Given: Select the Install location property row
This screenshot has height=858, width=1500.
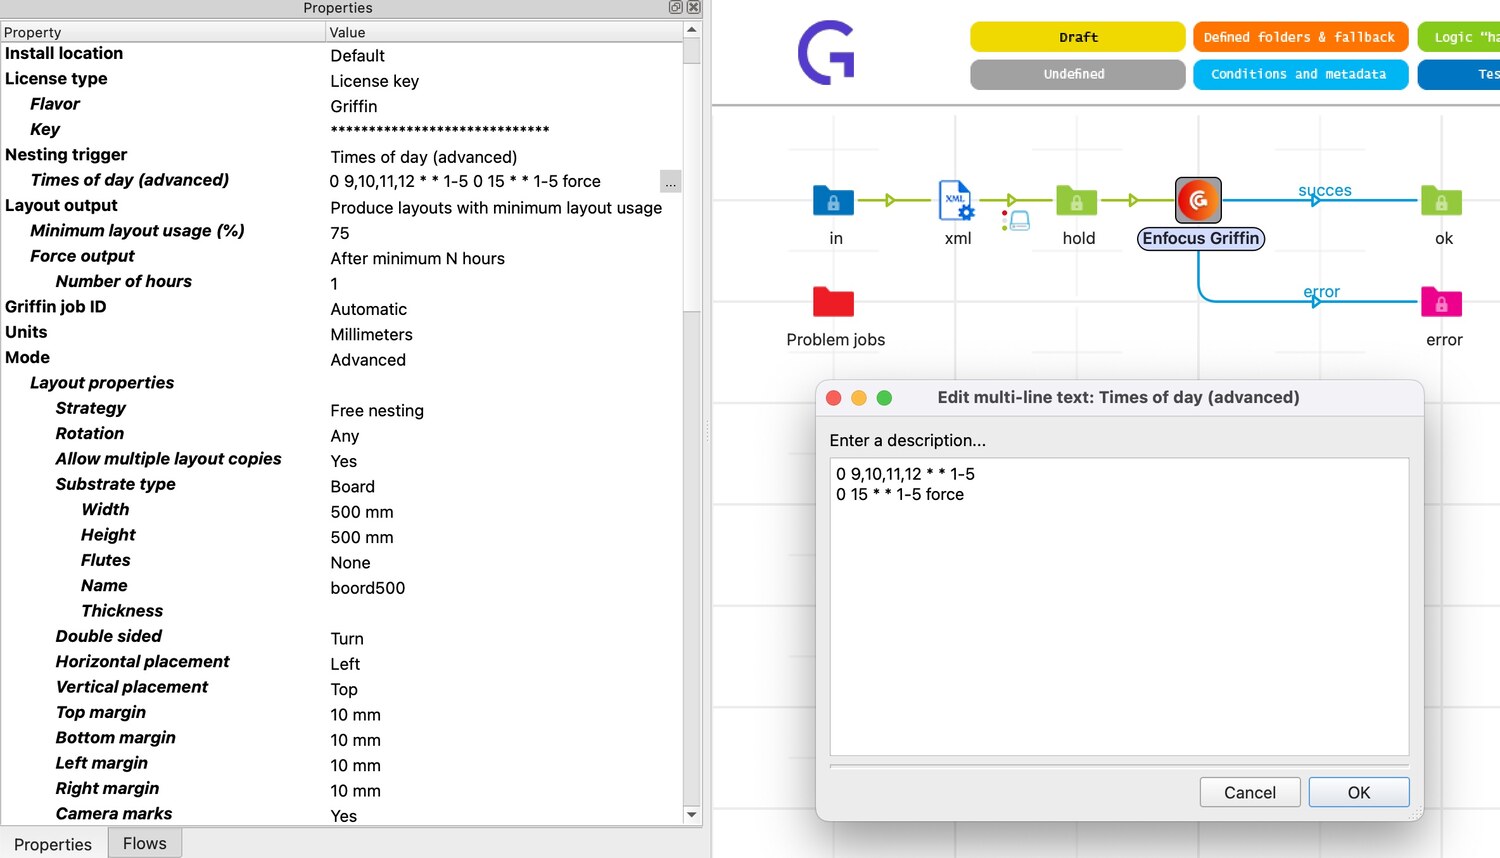Looking at the screenshot, I should (x=341, y=54).
